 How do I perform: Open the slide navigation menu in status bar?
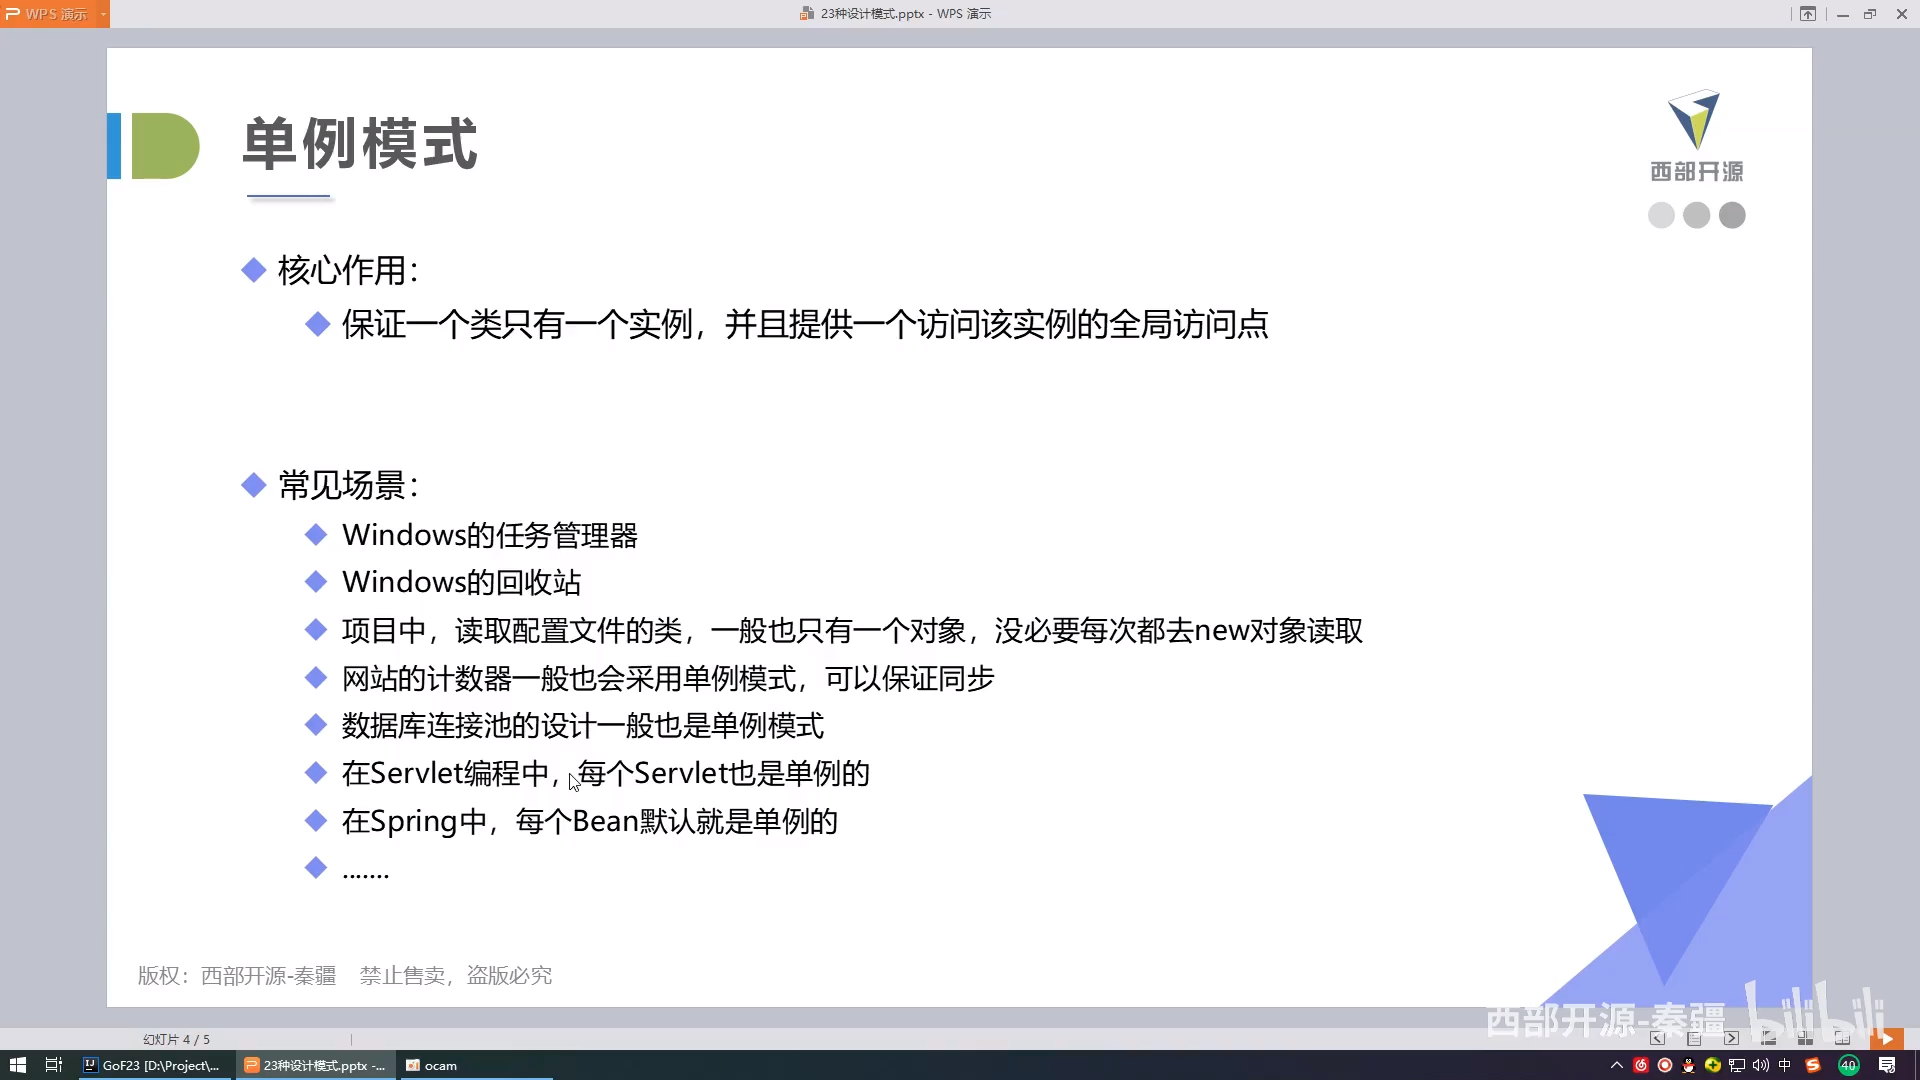point(1694,1039)
